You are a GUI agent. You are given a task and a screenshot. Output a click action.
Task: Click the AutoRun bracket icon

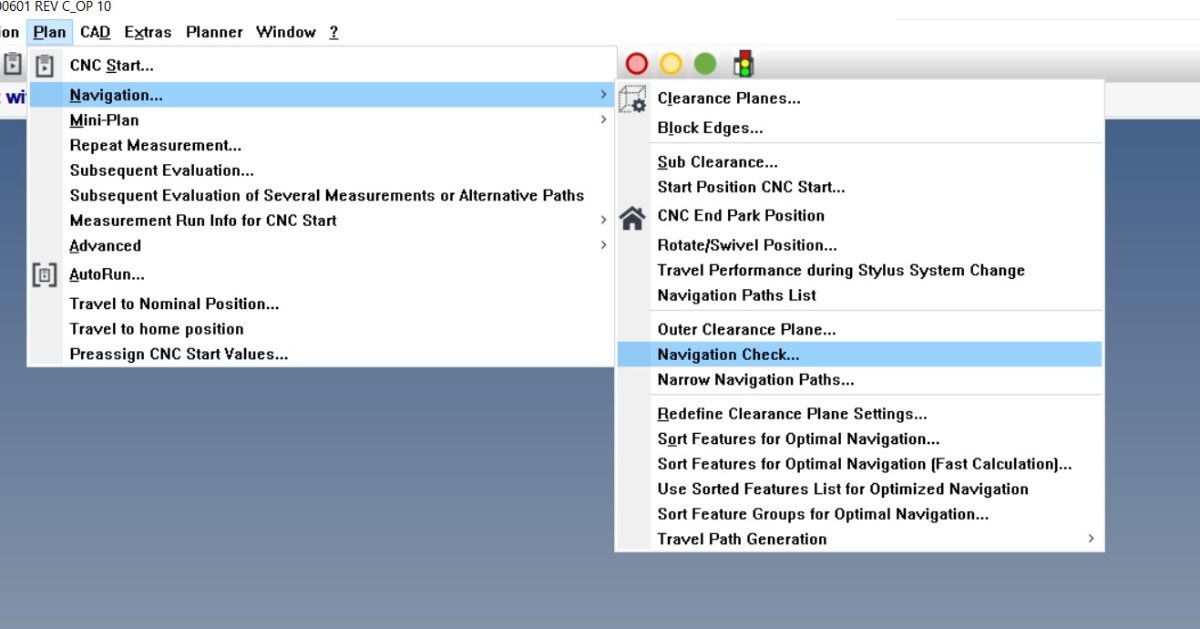[45, 275]
